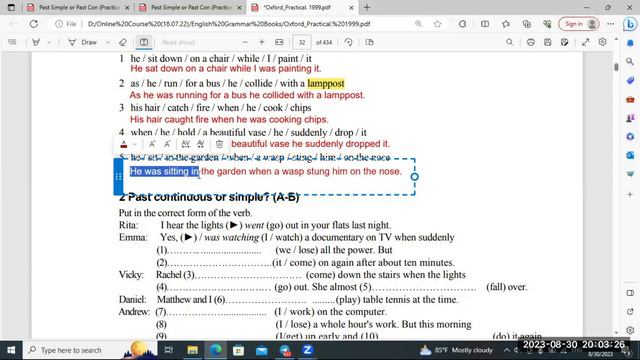The height and width of the screenshot is (360, 640).
Task: Expand the text color dropdown arrow
Action: point(135,144)
